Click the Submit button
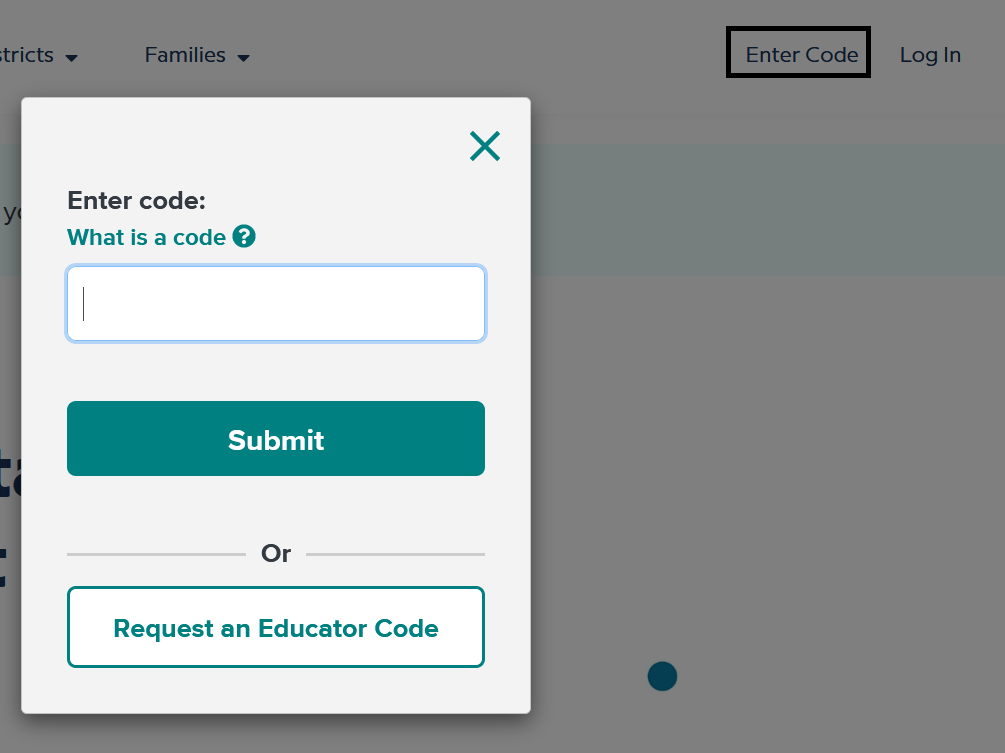This screenshot has height=753, width=1005. [x=275, y=438]
